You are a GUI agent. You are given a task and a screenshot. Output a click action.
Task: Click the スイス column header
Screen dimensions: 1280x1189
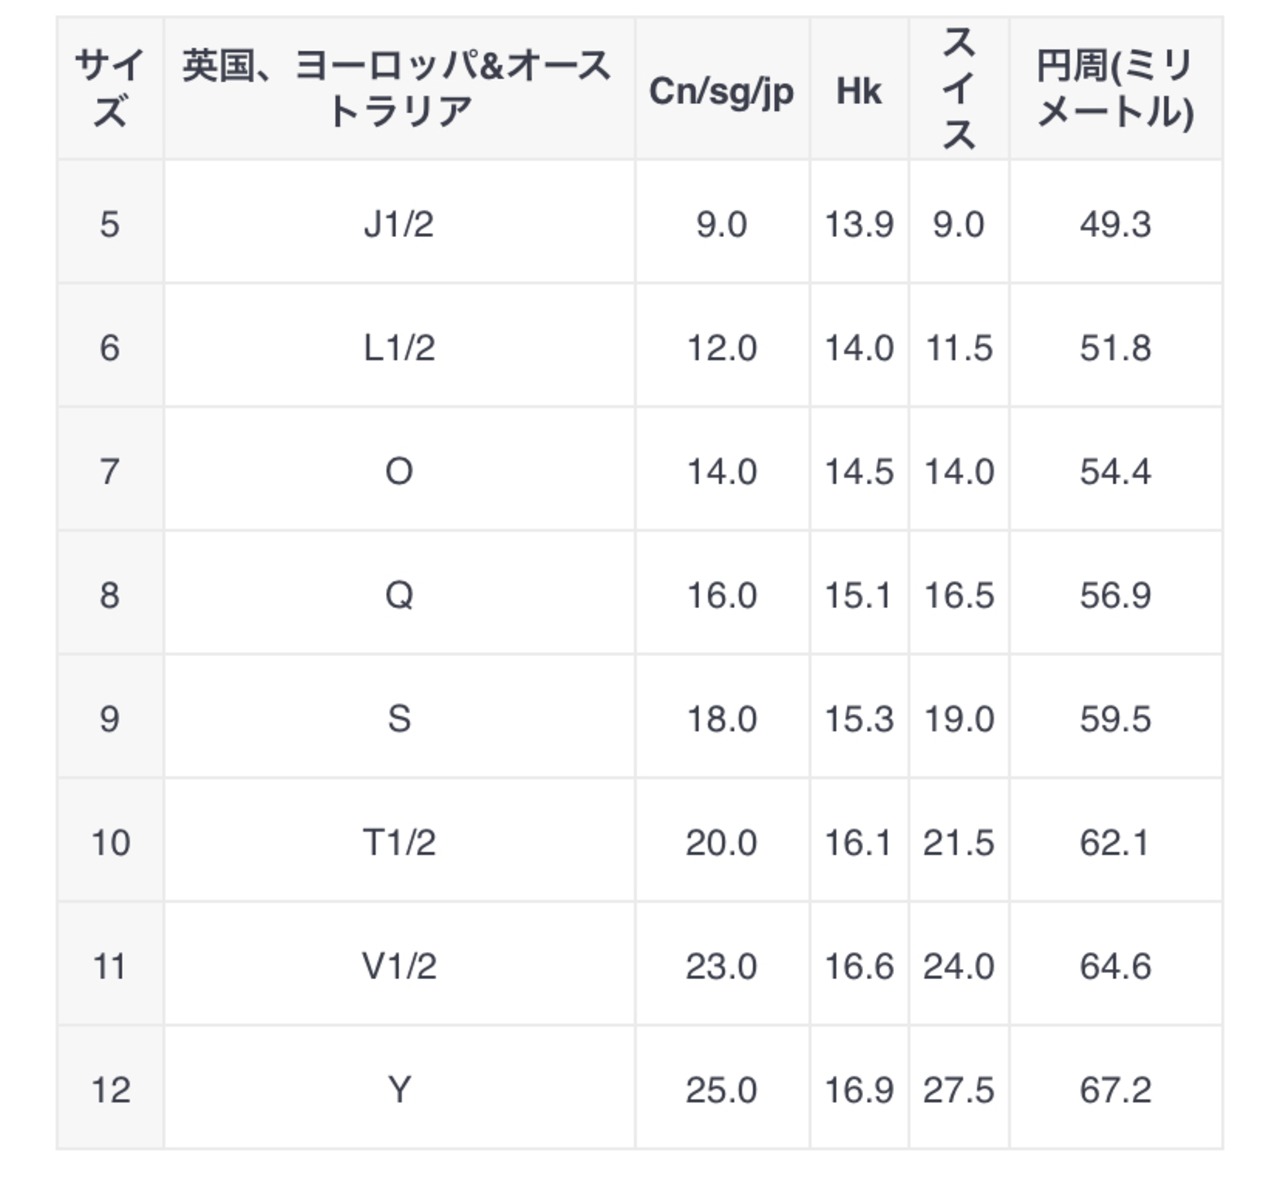point(958,89)
